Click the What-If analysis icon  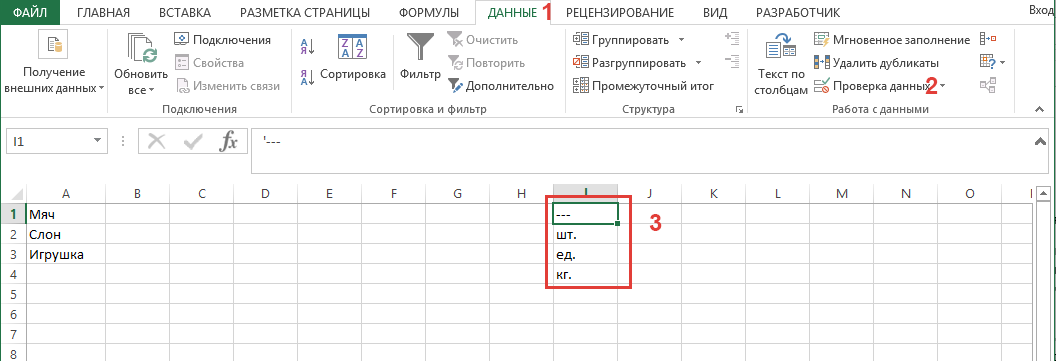987,62
